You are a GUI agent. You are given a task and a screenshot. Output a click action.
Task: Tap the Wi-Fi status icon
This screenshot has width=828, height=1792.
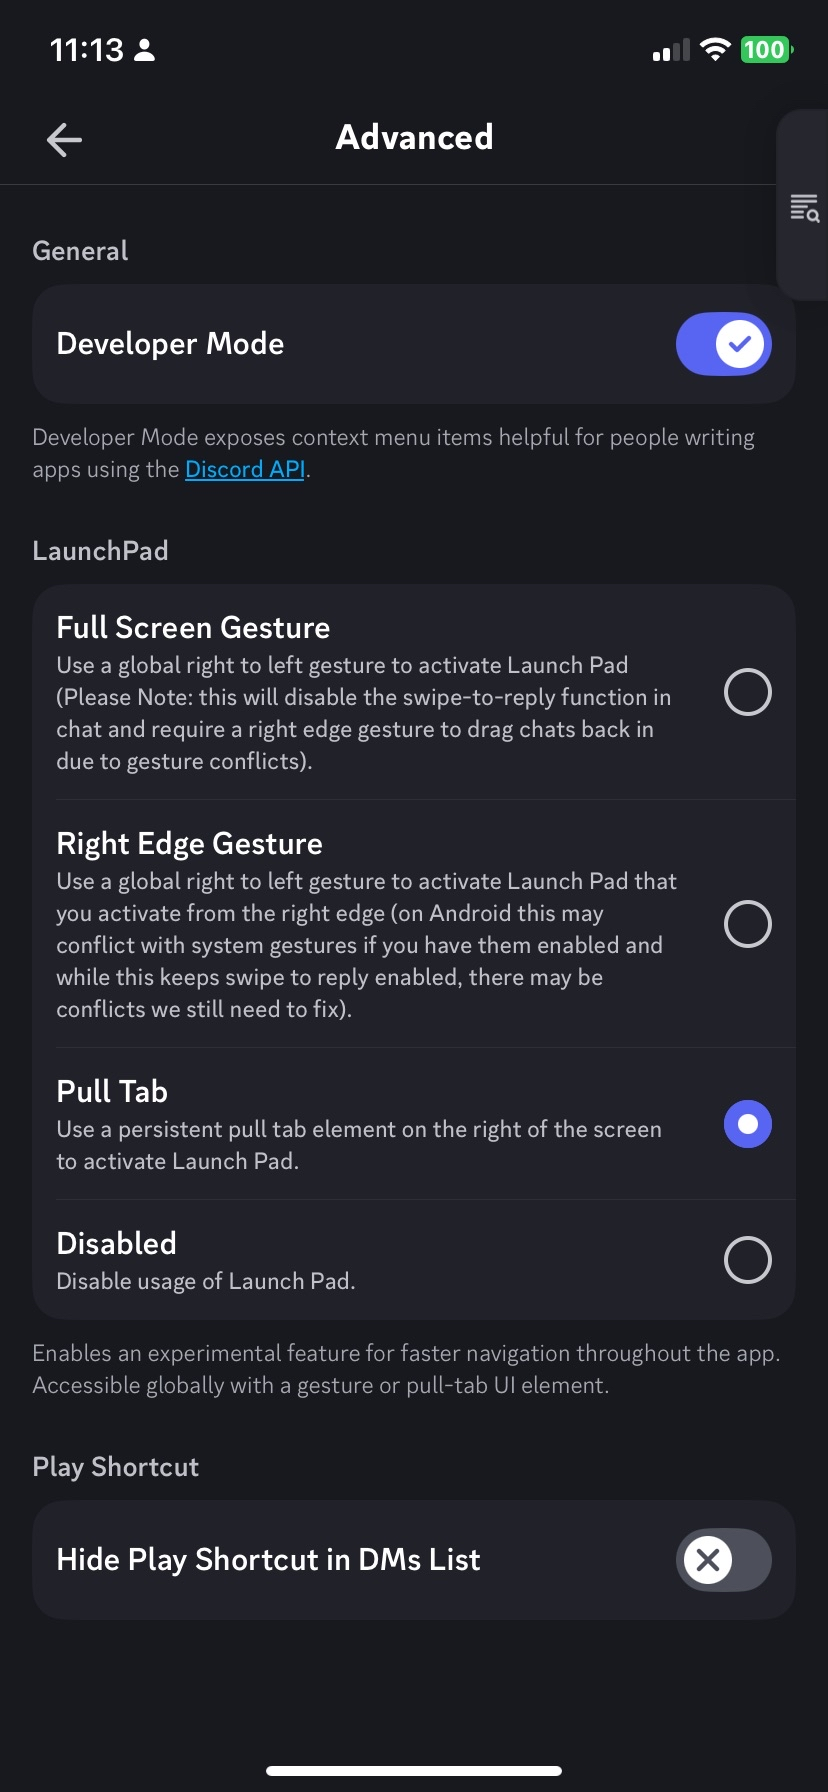[715, 50]
